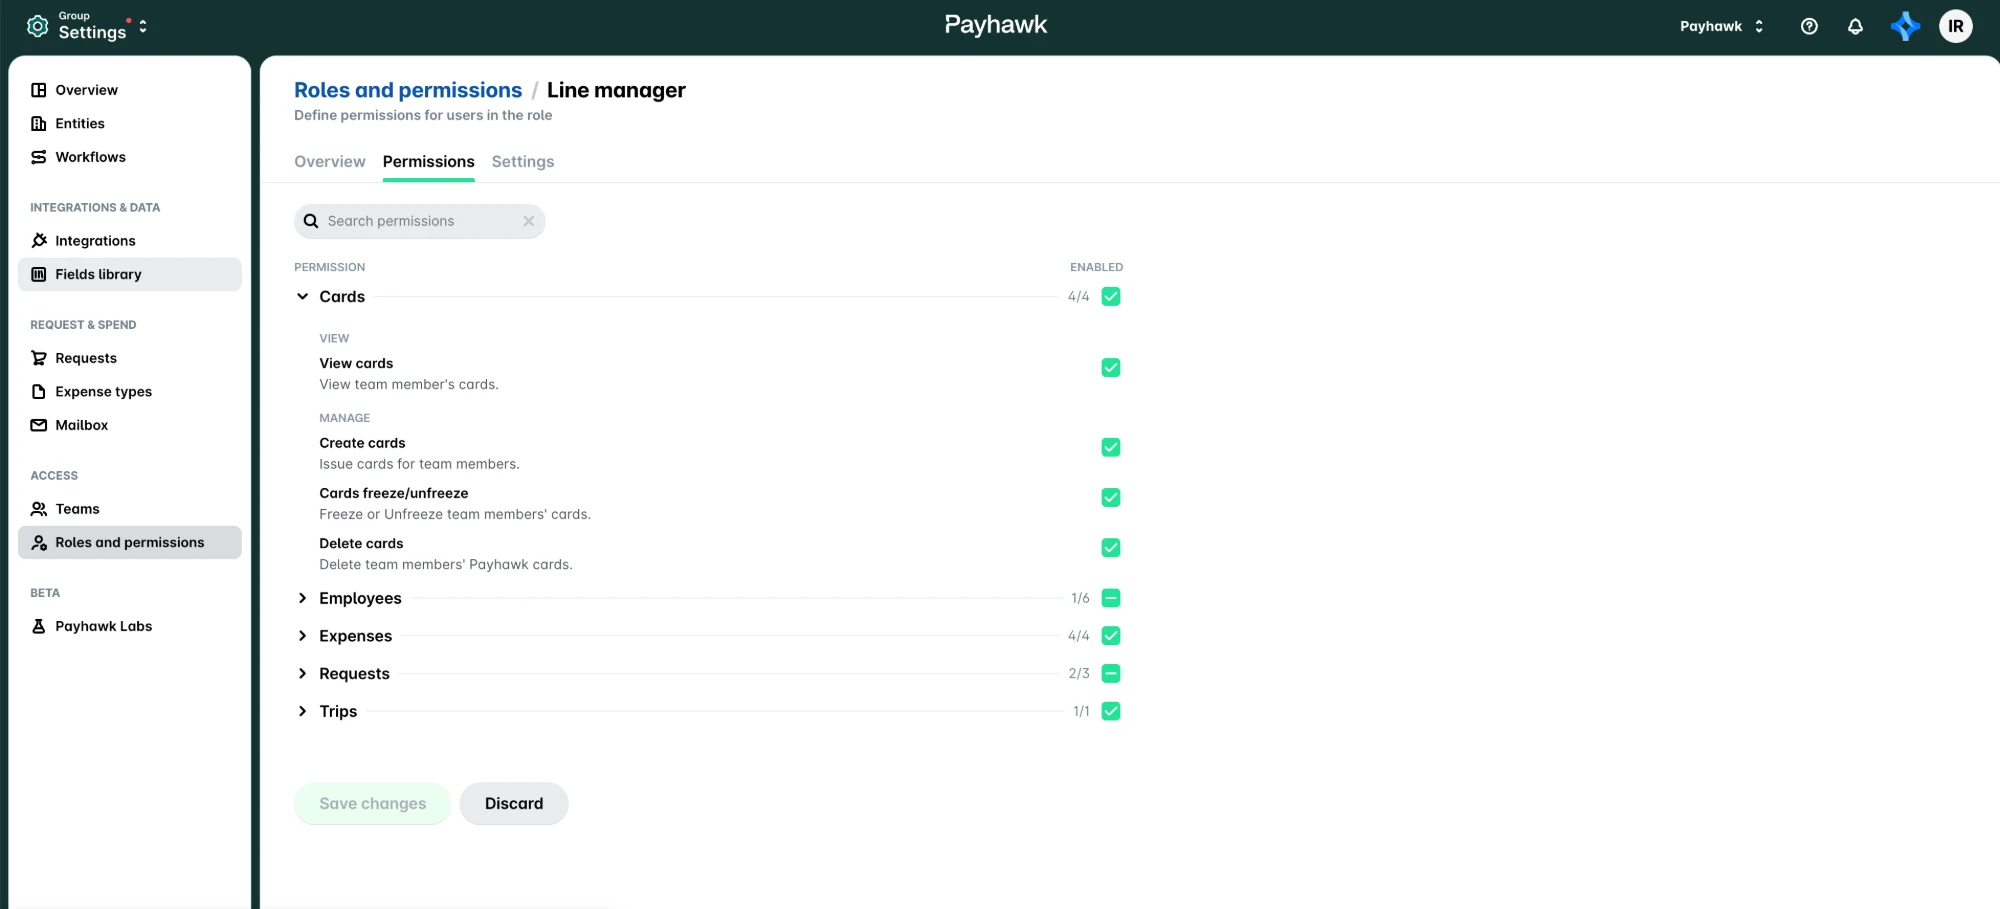The height and width of the screenshot is (909, 2000).
Task: Click the Entities building icon
Action: (39, 124)
